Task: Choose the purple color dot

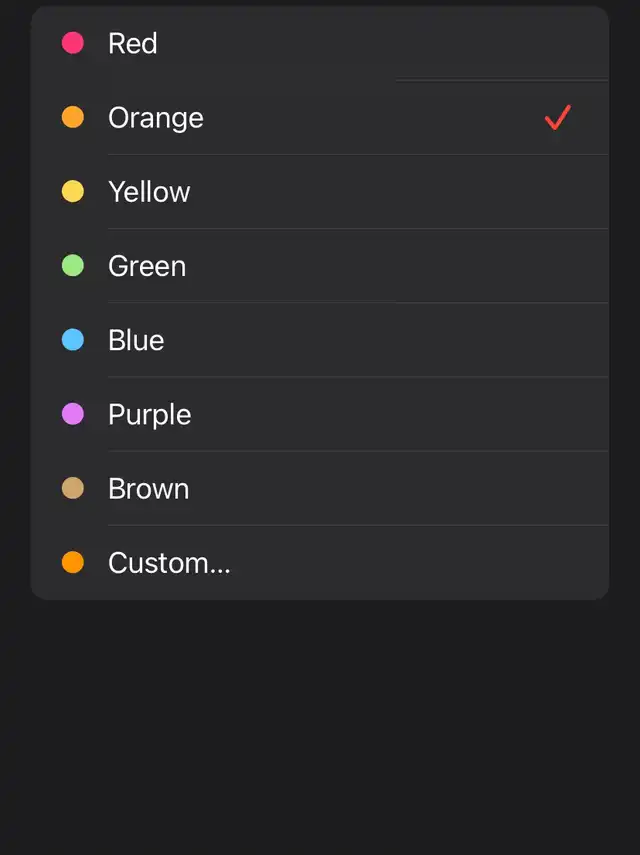Action: [x=73, y=414]
